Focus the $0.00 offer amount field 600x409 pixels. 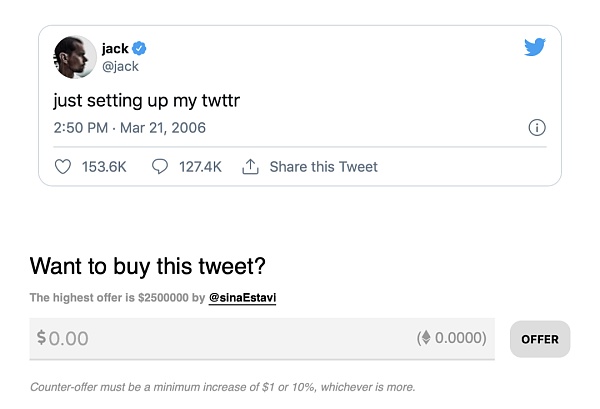coord(220,339)
